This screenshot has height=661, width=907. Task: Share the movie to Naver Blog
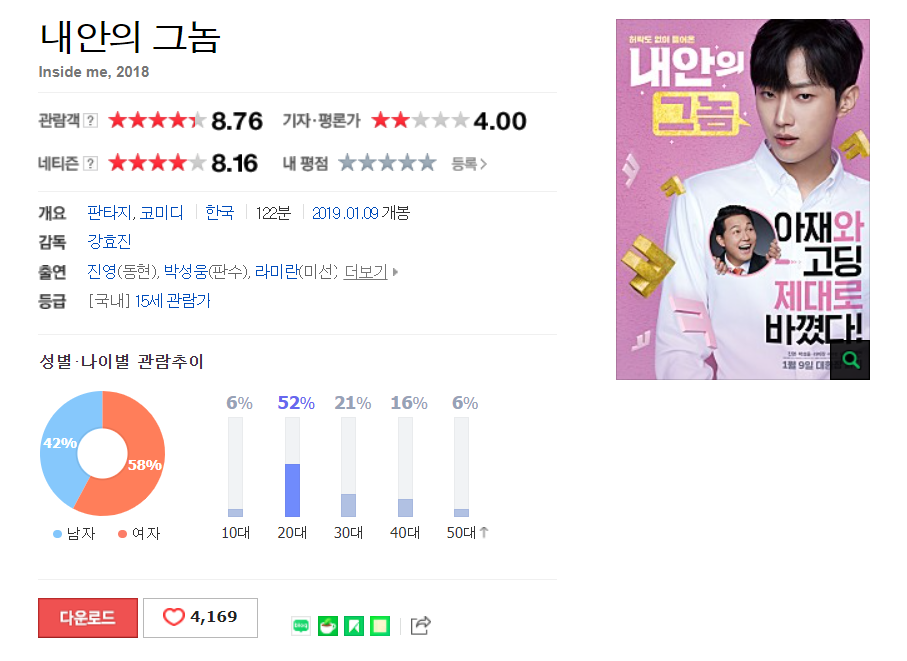(x=301, y=626)
